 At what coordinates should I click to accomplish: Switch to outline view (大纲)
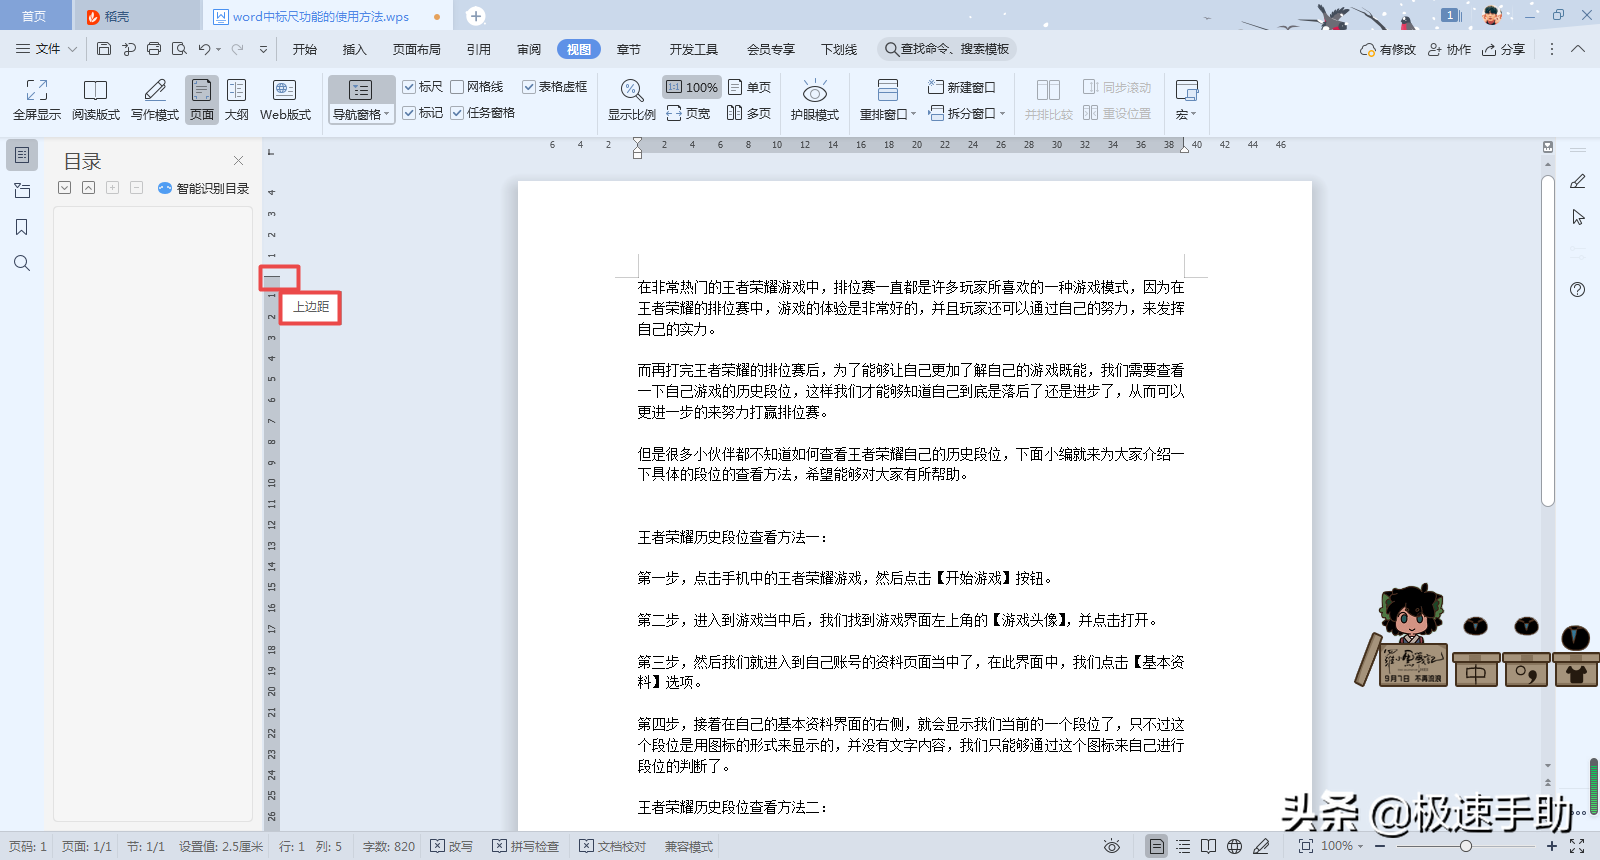click(237, 100)
